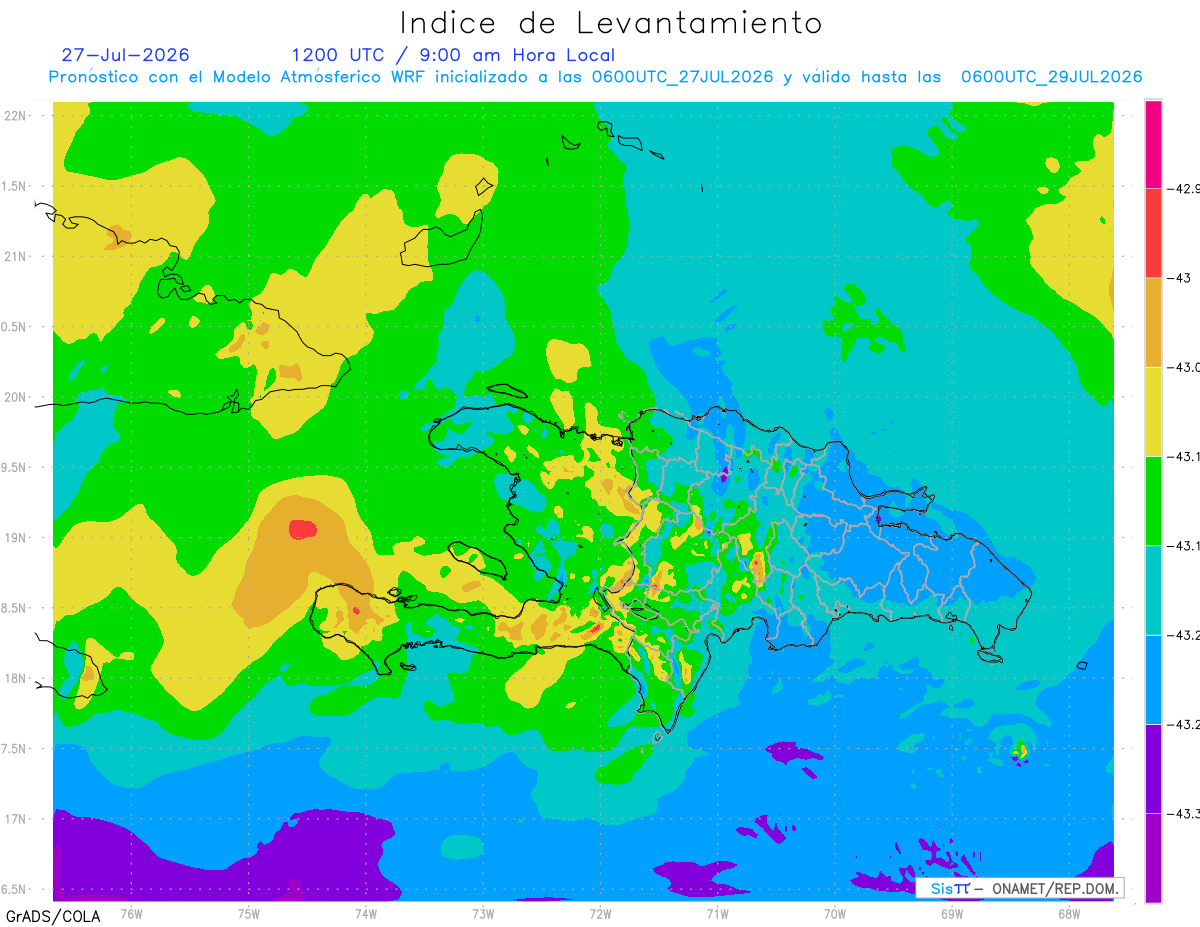The height and width of the screenshot is (927, 1200).
Task: Click the '19N' latitude label
Action: pos(16,537)
